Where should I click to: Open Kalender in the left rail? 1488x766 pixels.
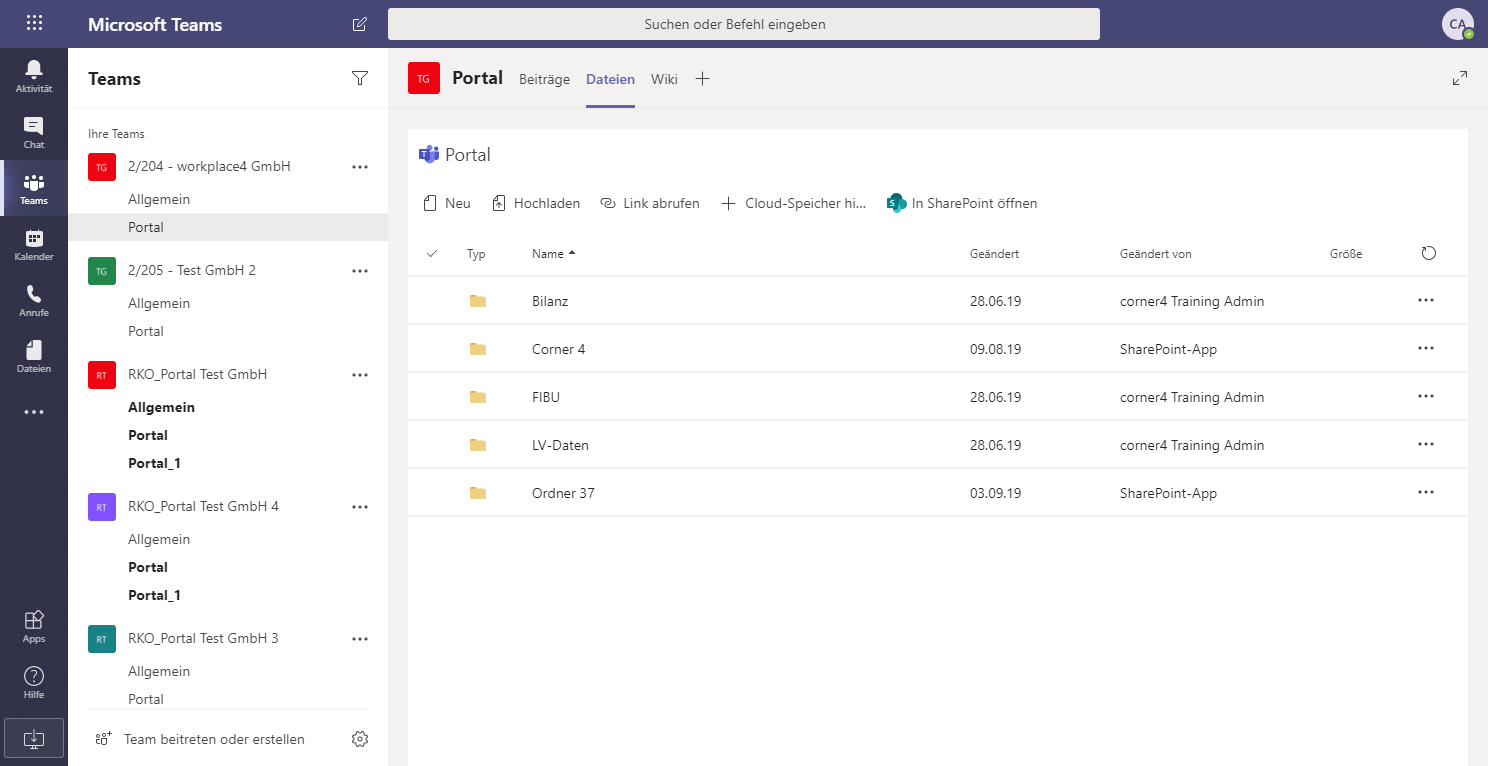pos(34,244)
